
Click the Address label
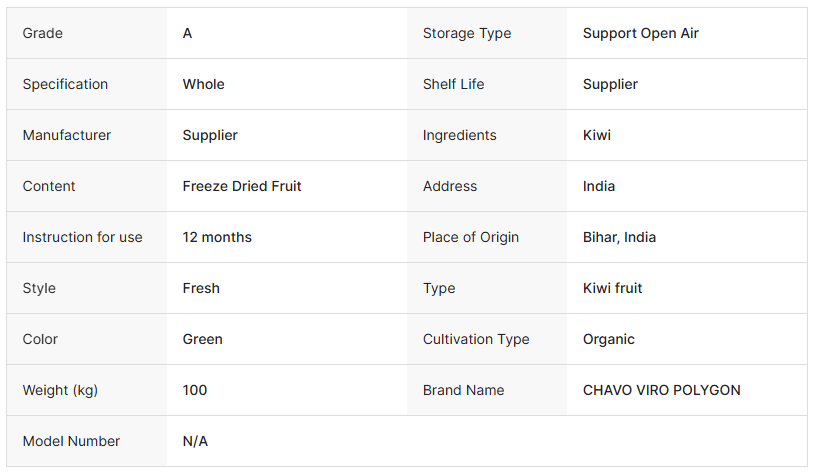click(x=450, y=186)
